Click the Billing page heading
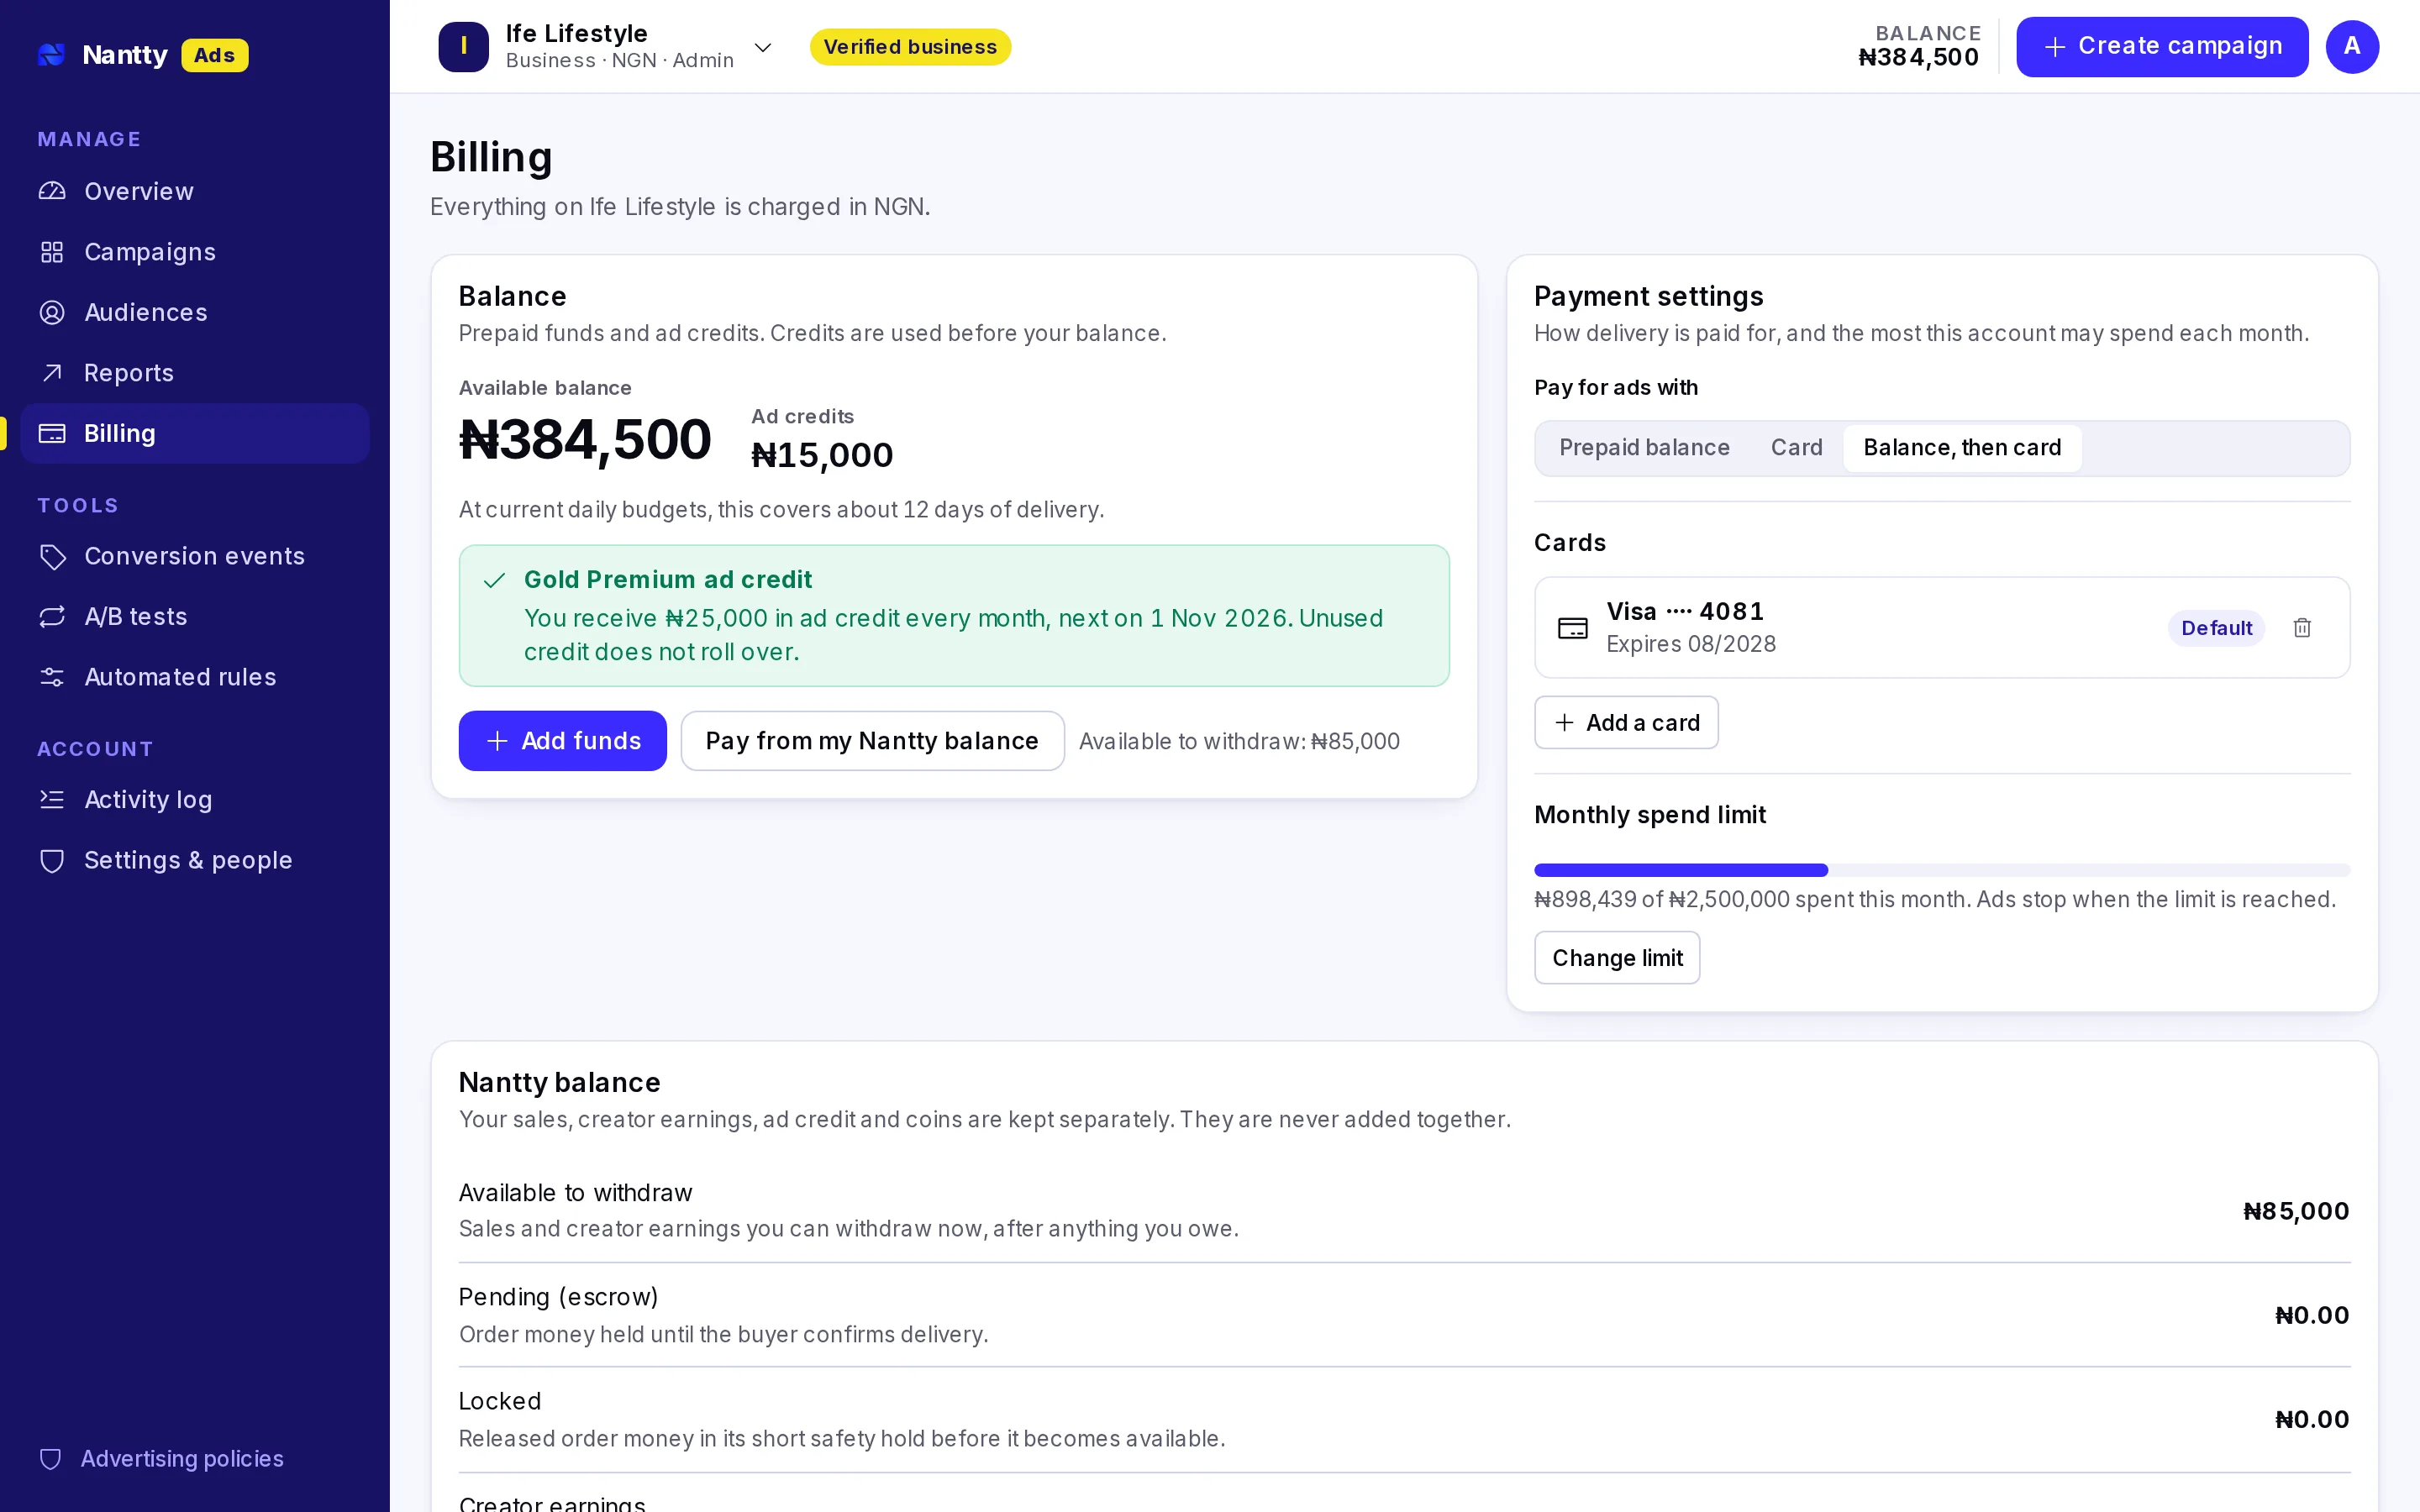 click(x=491, y=158)
